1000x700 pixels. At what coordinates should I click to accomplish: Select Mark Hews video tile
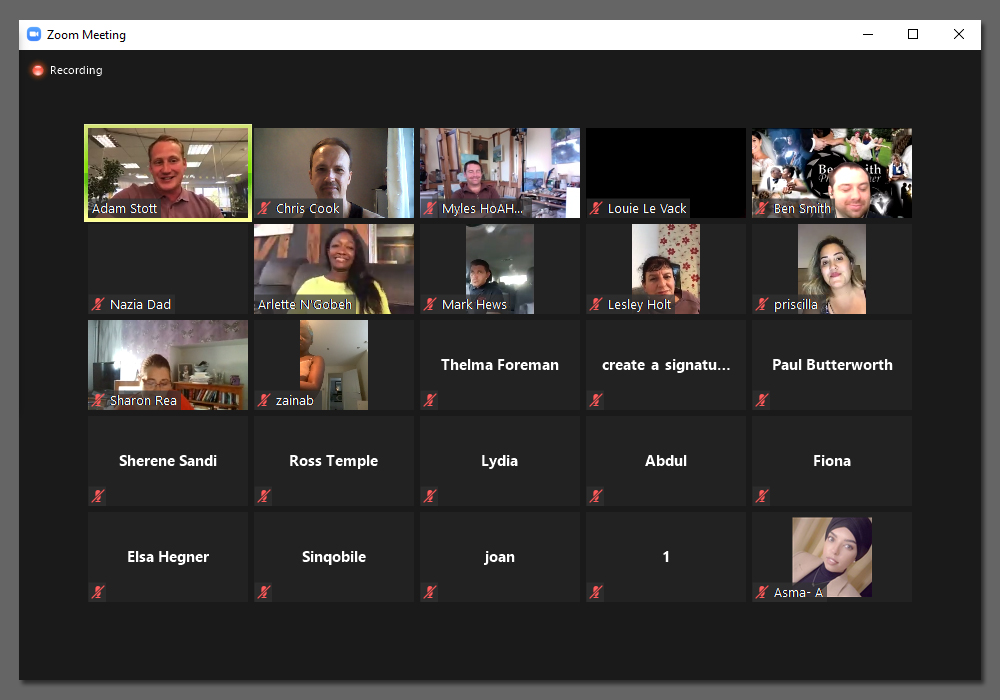500,268
